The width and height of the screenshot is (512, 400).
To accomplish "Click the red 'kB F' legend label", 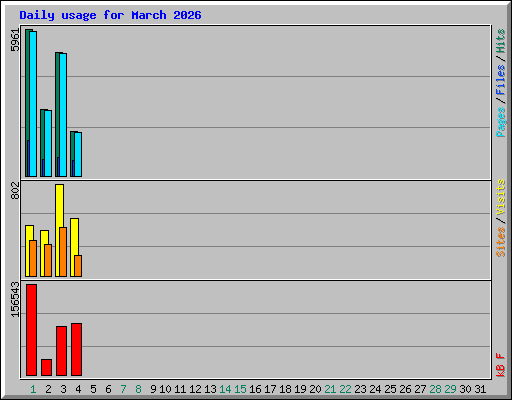I will coord(500,365).
